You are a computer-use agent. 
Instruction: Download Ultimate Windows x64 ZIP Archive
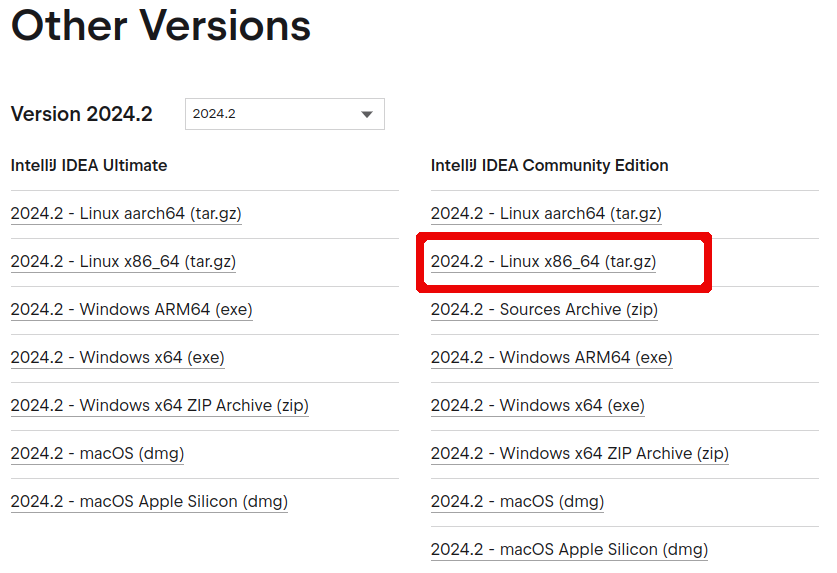159,406
